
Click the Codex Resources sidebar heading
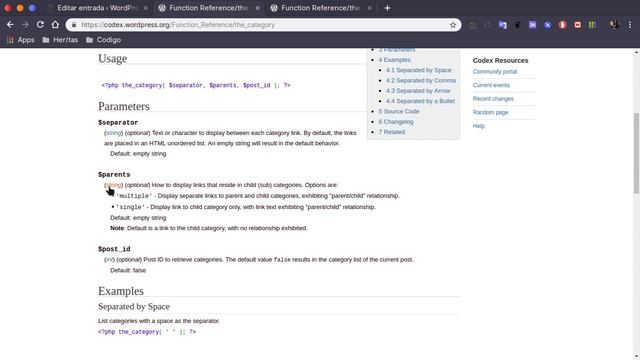click(x=500, y=60)
